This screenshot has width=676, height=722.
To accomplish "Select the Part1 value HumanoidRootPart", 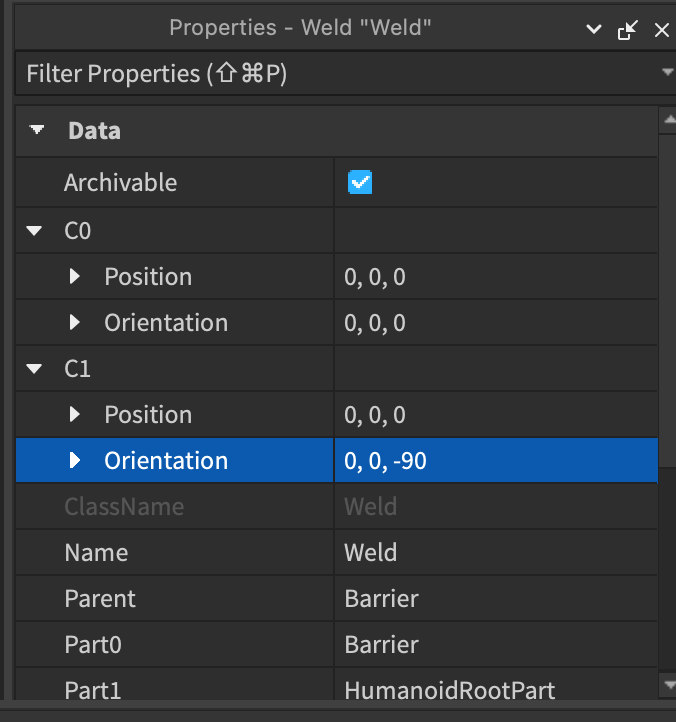I will [495, 689].
